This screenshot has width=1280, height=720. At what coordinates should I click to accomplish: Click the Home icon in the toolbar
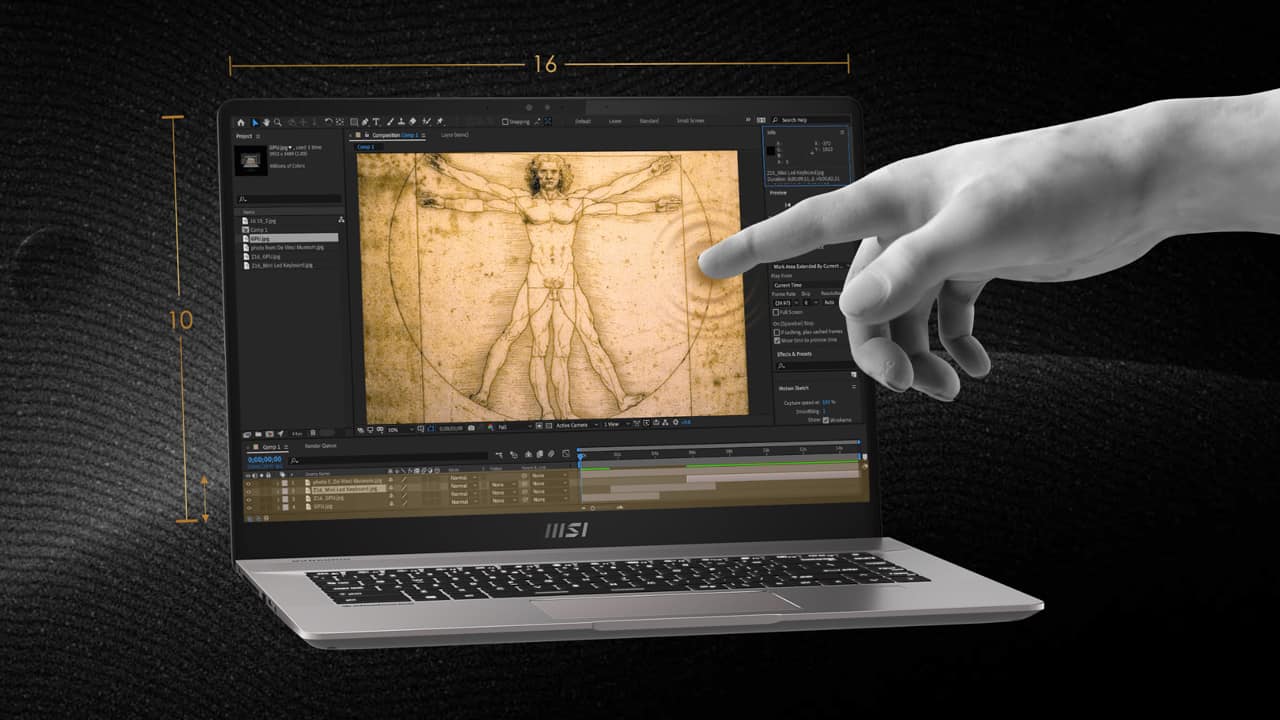pyautogui.click(x=241, y=122)
